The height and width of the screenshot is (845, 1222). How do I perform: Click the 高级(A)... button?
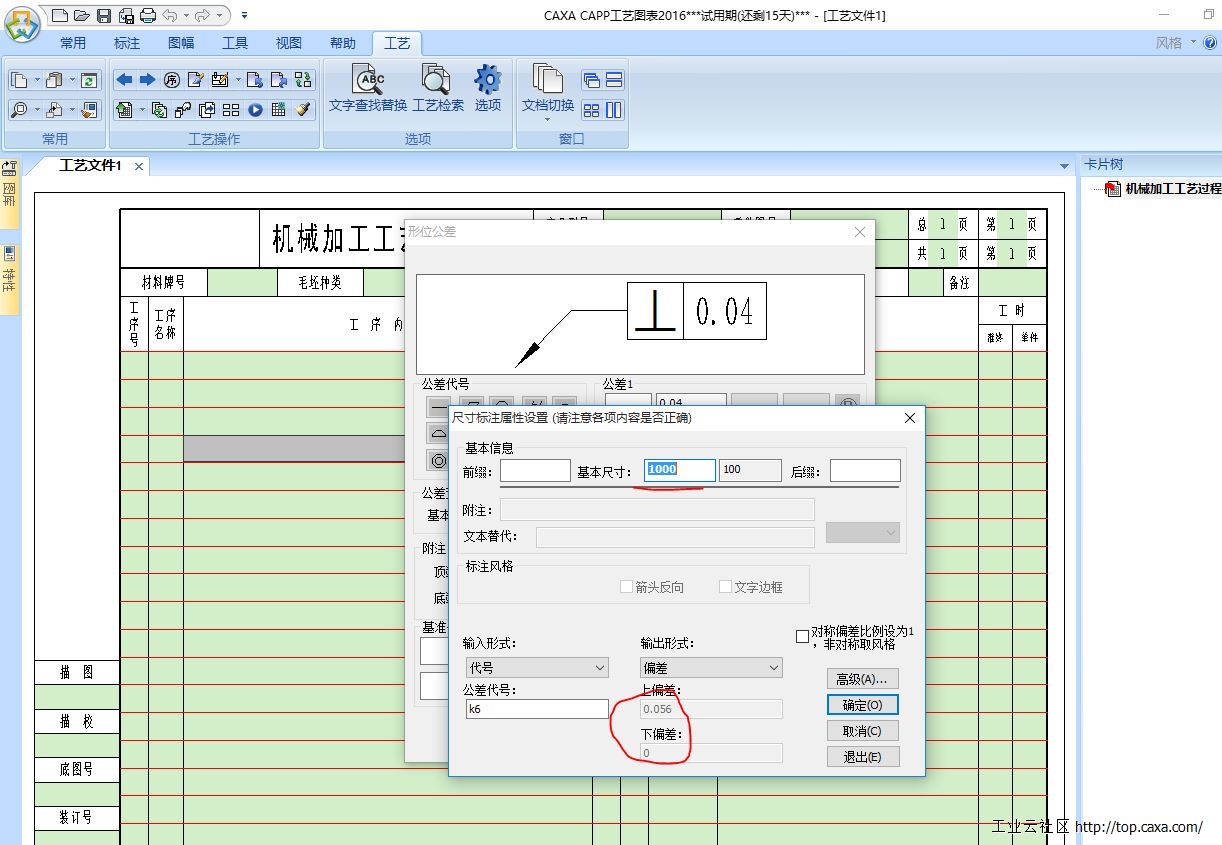click(862, 679)
